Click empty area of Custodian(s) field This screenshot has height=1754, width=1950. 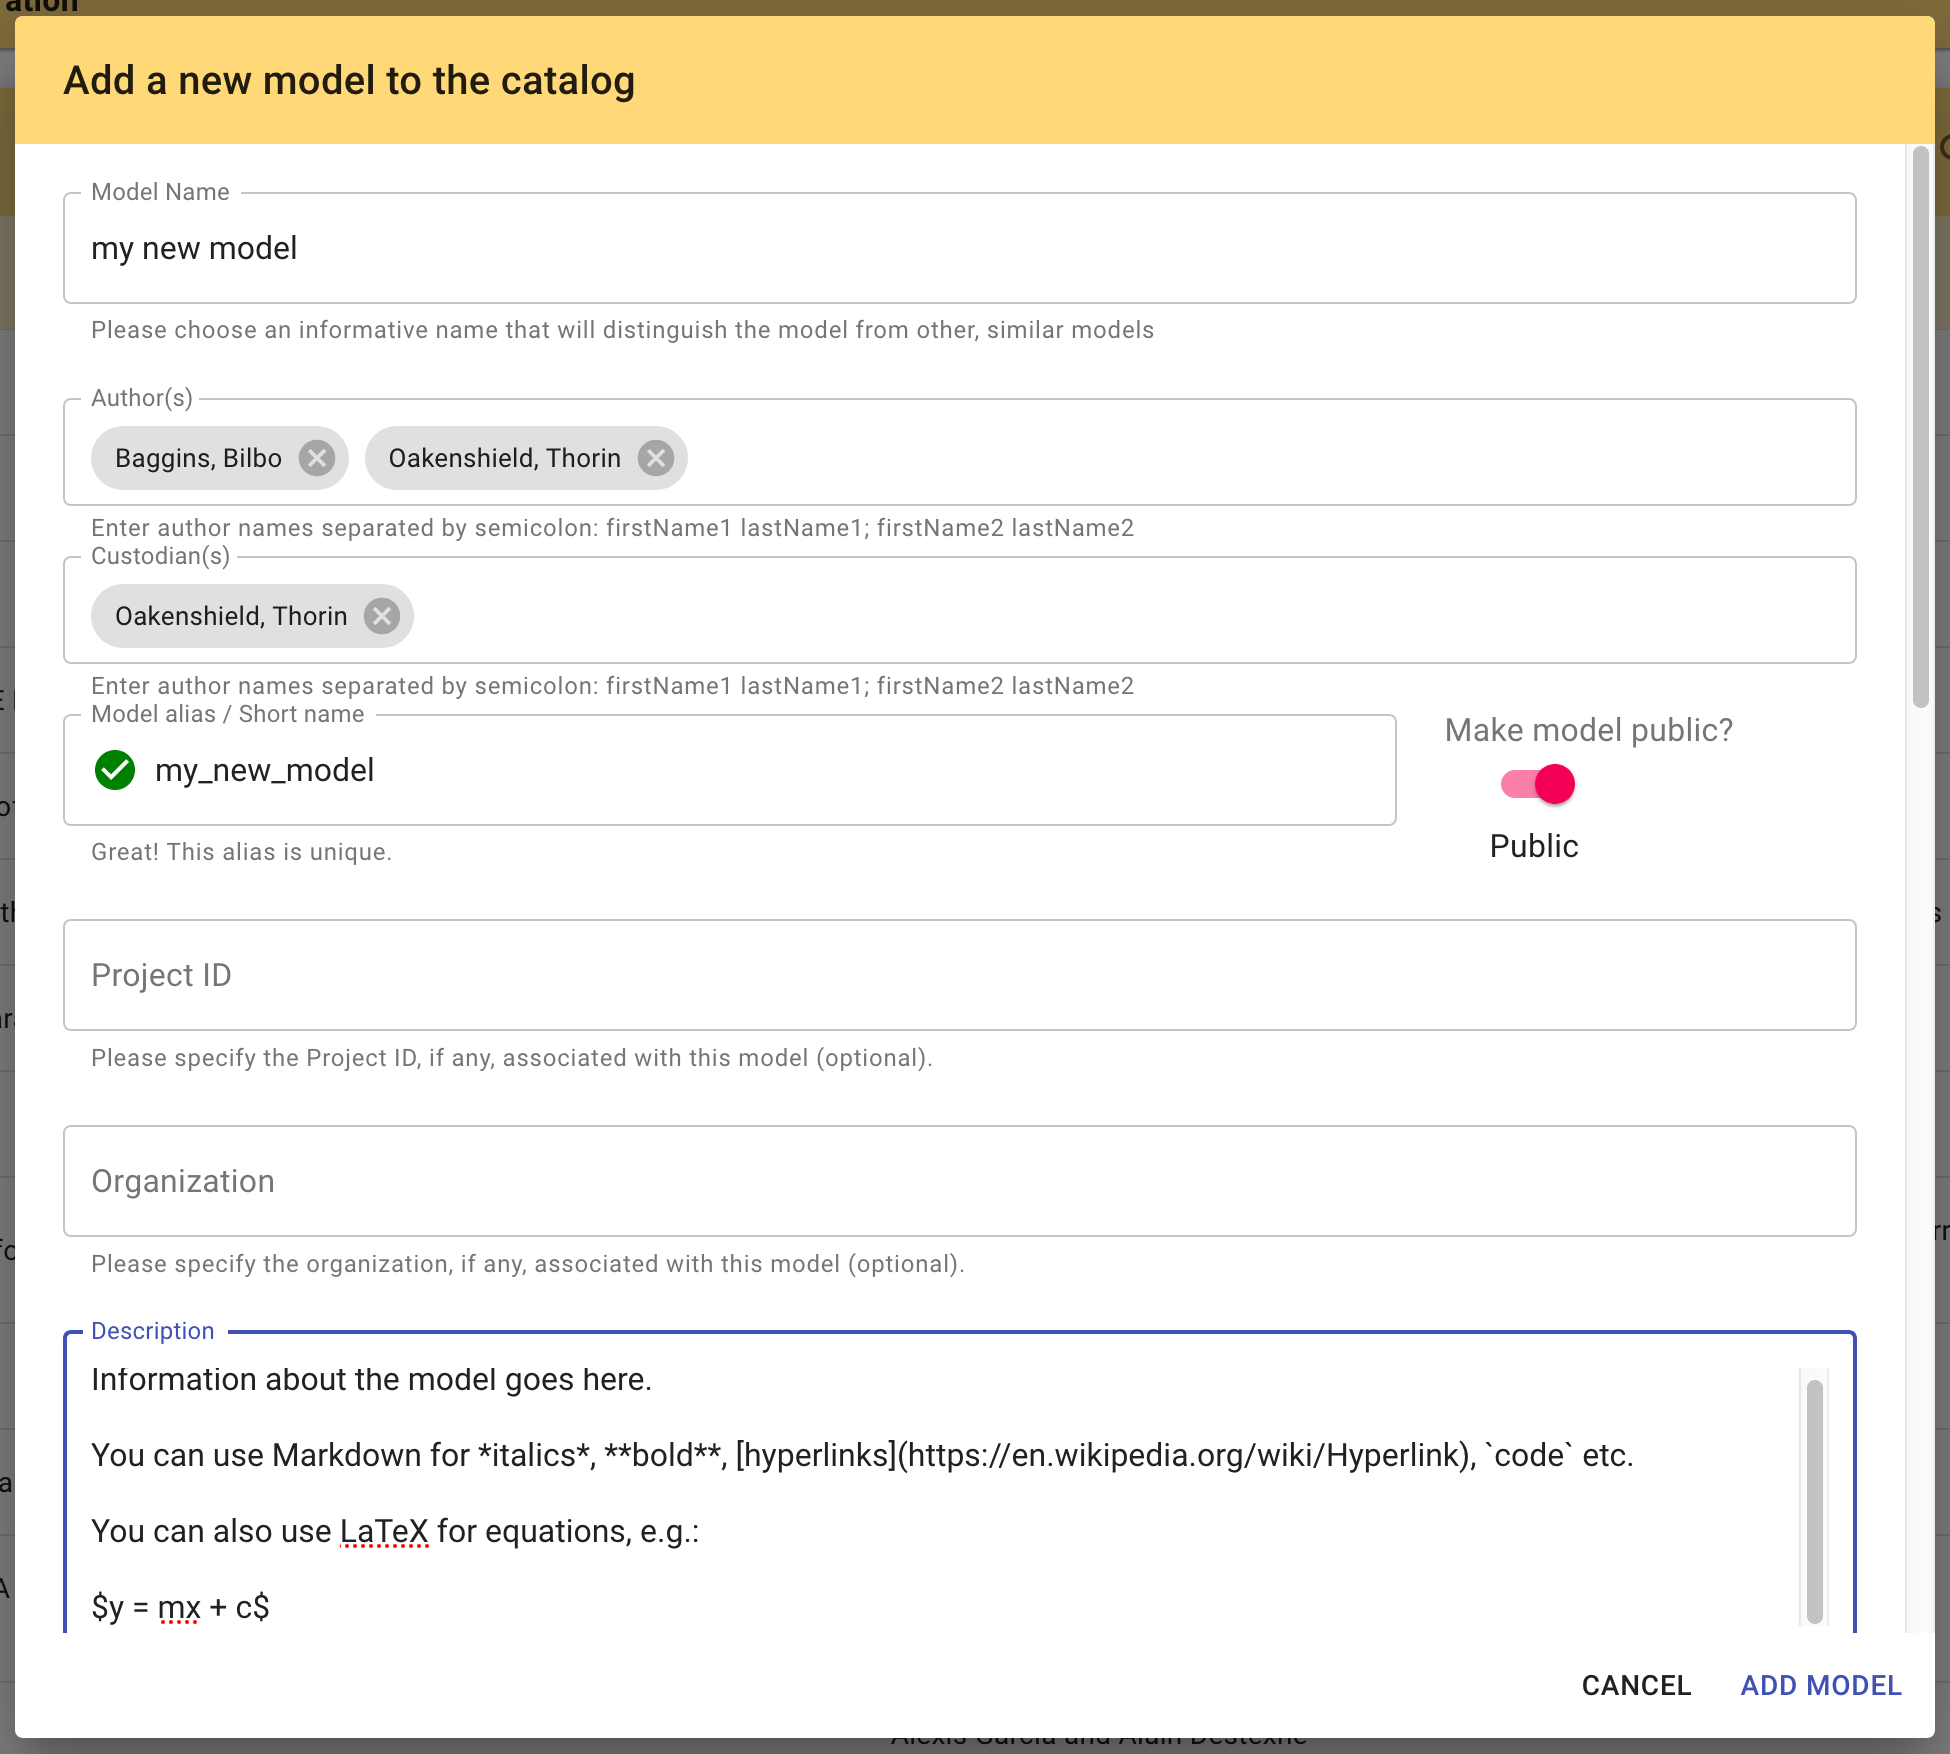(1100, 616)
